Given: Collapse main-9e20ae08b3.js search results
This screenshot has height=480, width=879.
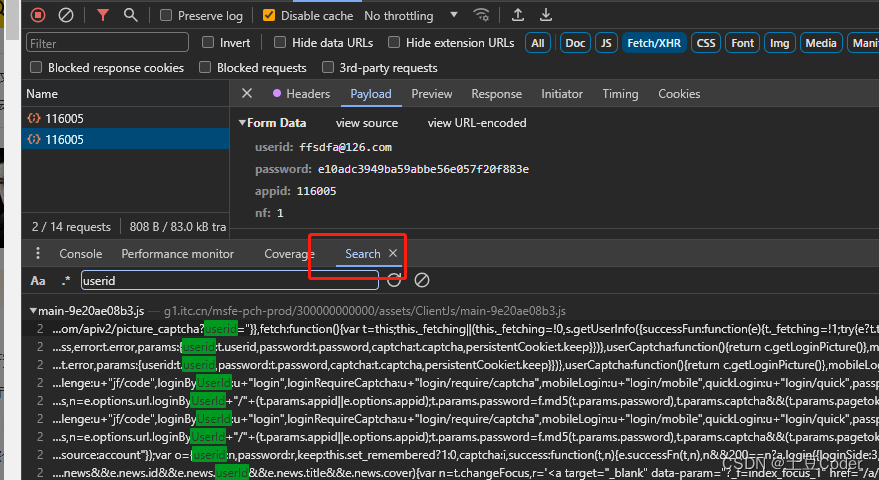Looking at the screenshot, I should tap(33, 311).
